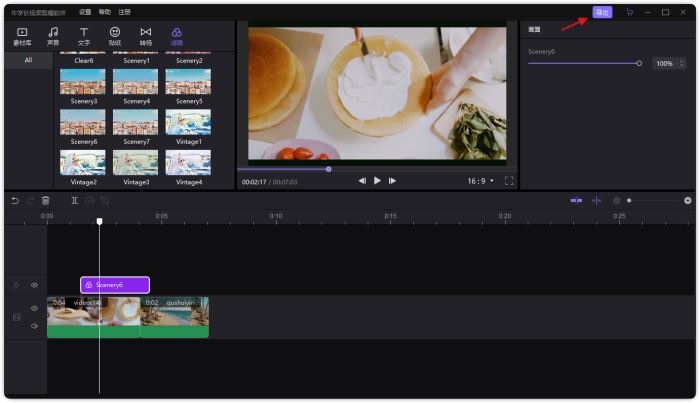
Task: Redo the last undone action
Action: [x=30, y=201]
